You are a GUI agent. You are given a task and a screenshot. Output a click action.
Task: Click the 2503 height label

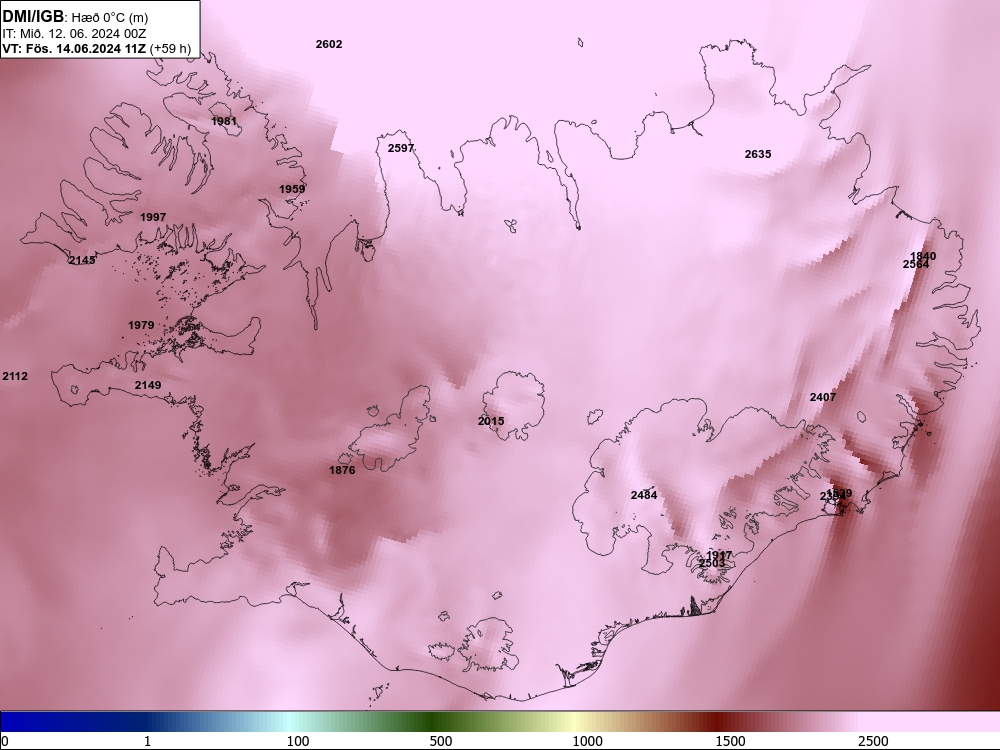712,564
